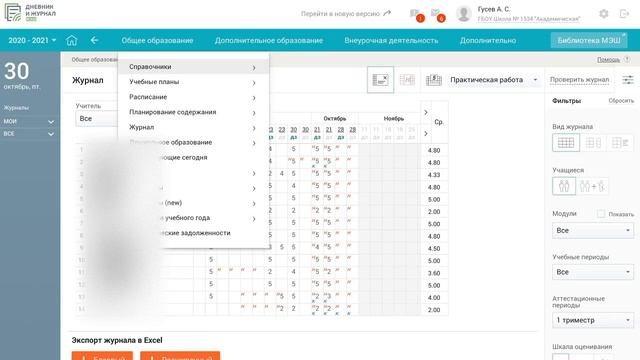The height and width of the screenshot is (360, 640).
Task: Click Перейти в новую версию link
Action: [x=346, y=14]
